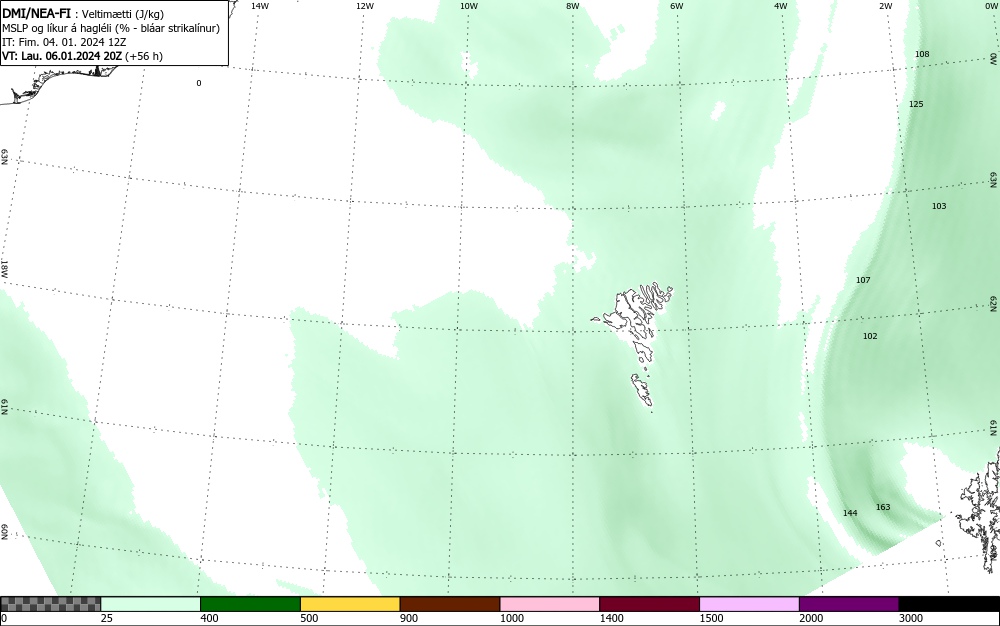Click the legend scale number 400
The height and width of the screenshot is (626, 1000).
[209, 618]
